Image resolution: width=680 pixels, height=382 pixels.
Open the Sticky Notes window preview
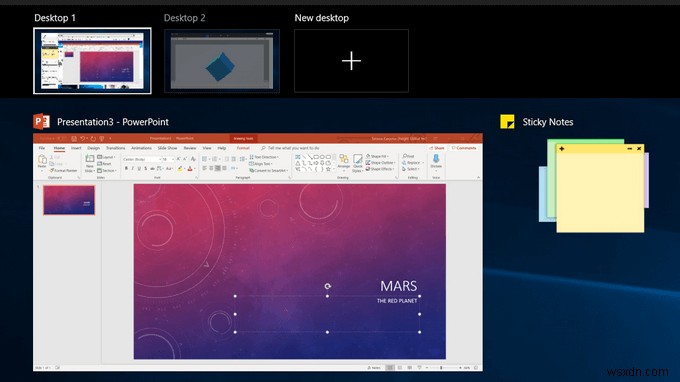[594, 186]
